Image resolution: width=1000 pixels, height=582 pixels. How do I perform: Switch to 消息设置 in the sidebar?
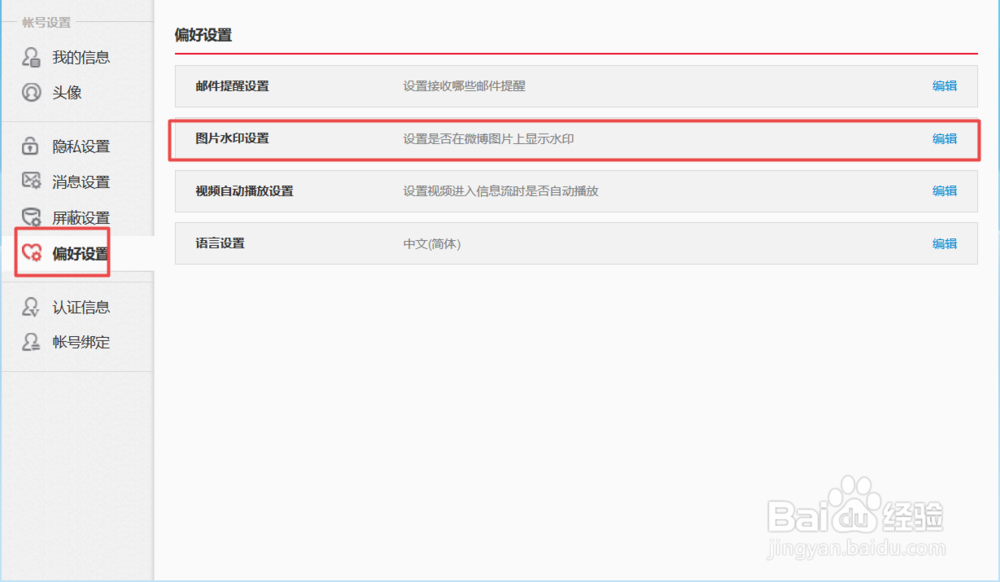[81, 182]
